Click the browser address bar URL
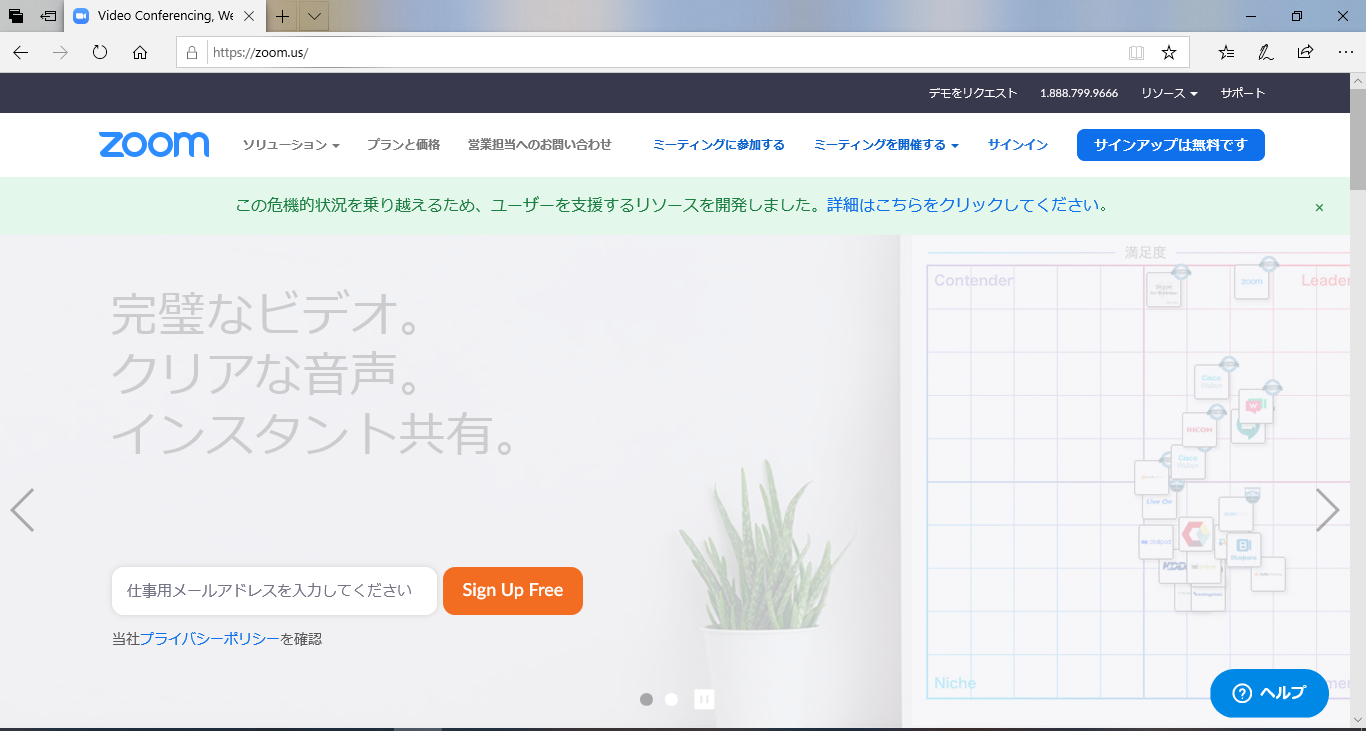Viewport: 1366px width, 731px height. click(x=261, y=52)
